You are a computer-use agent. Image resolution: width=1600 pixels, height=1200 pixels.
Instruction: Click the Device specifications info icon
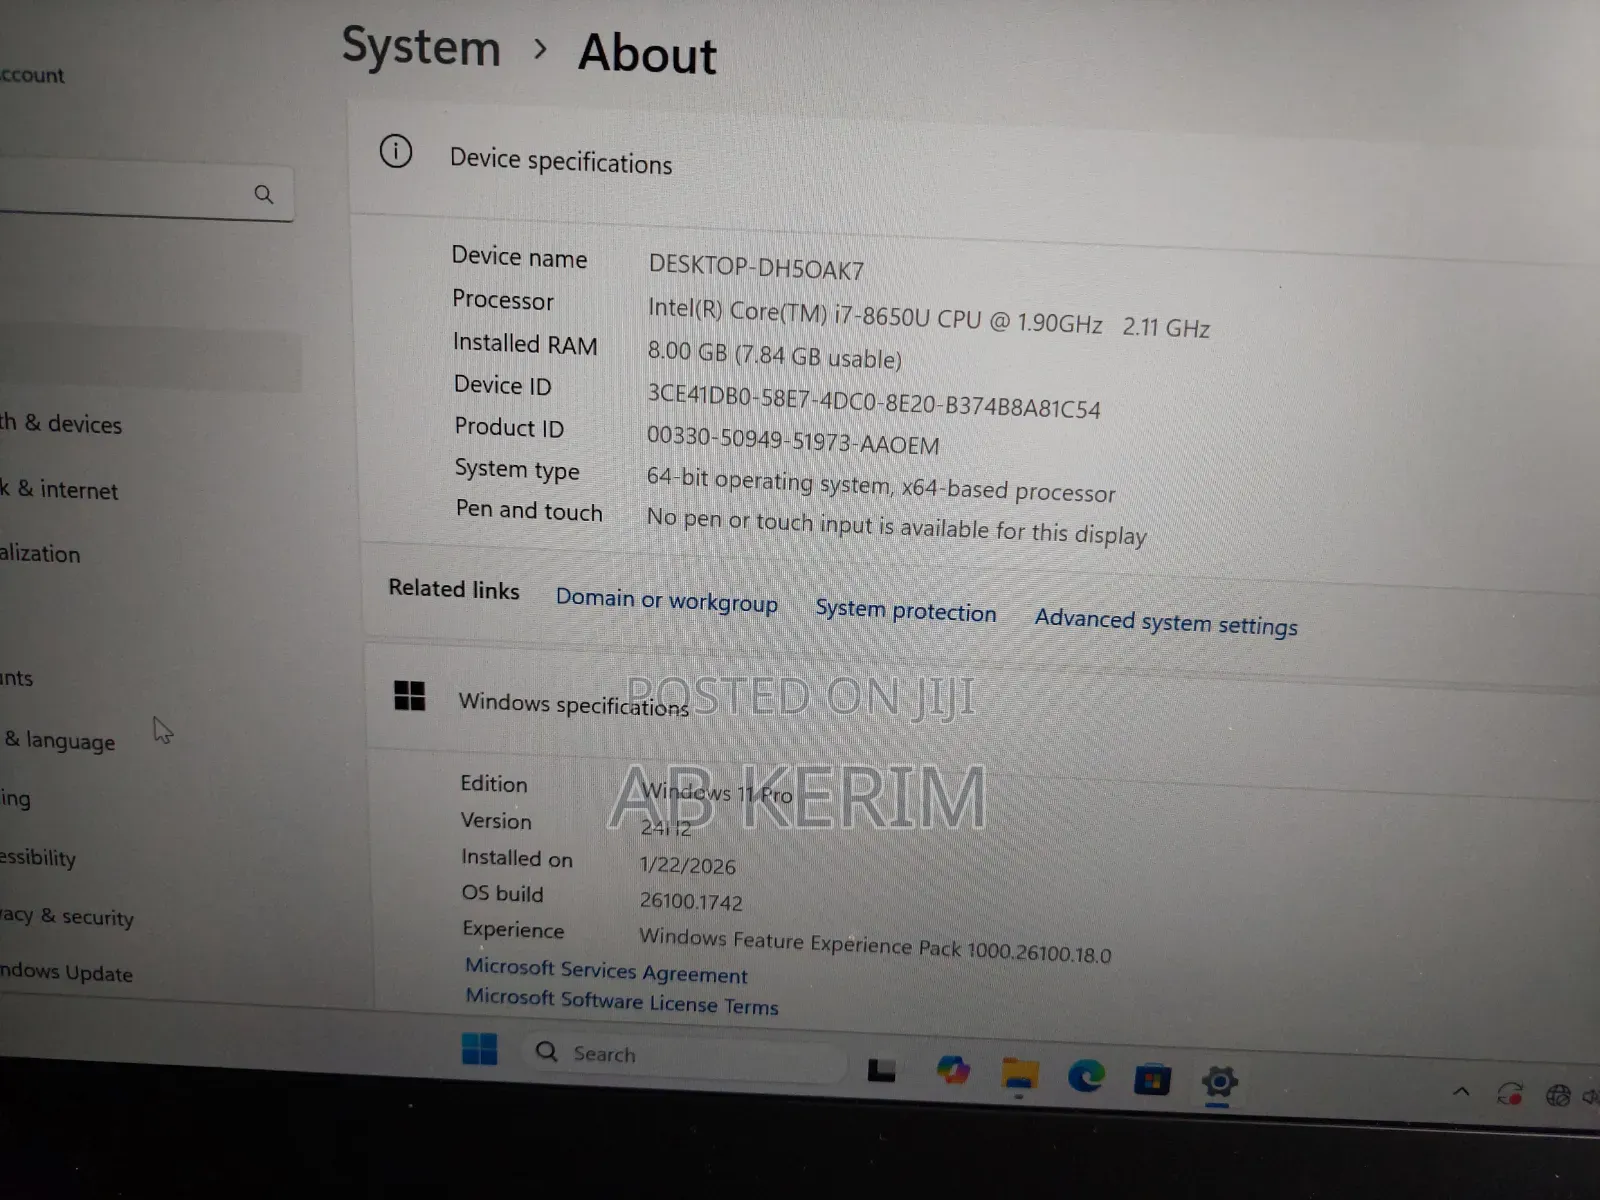pyautogui.click(x=396, y=152)
